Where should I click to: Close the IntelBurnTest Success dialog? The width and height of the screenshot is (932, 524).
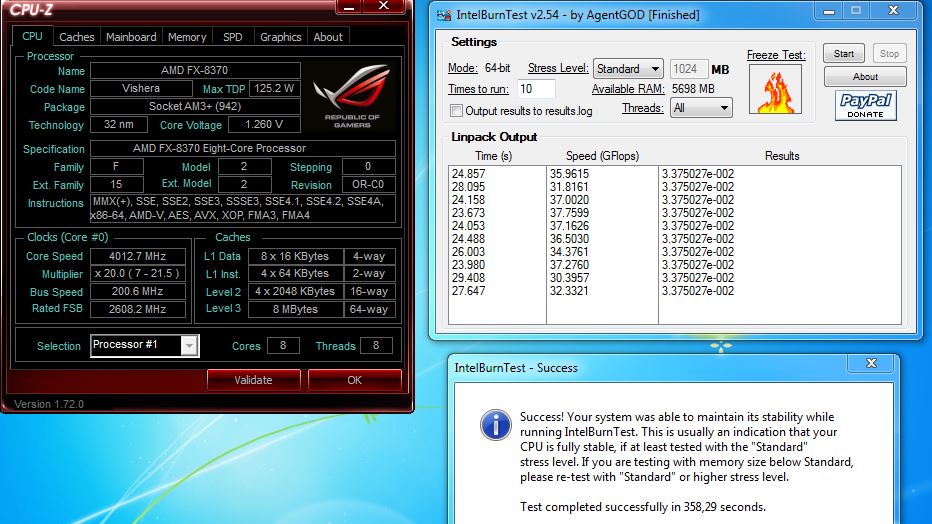(871, 363)
